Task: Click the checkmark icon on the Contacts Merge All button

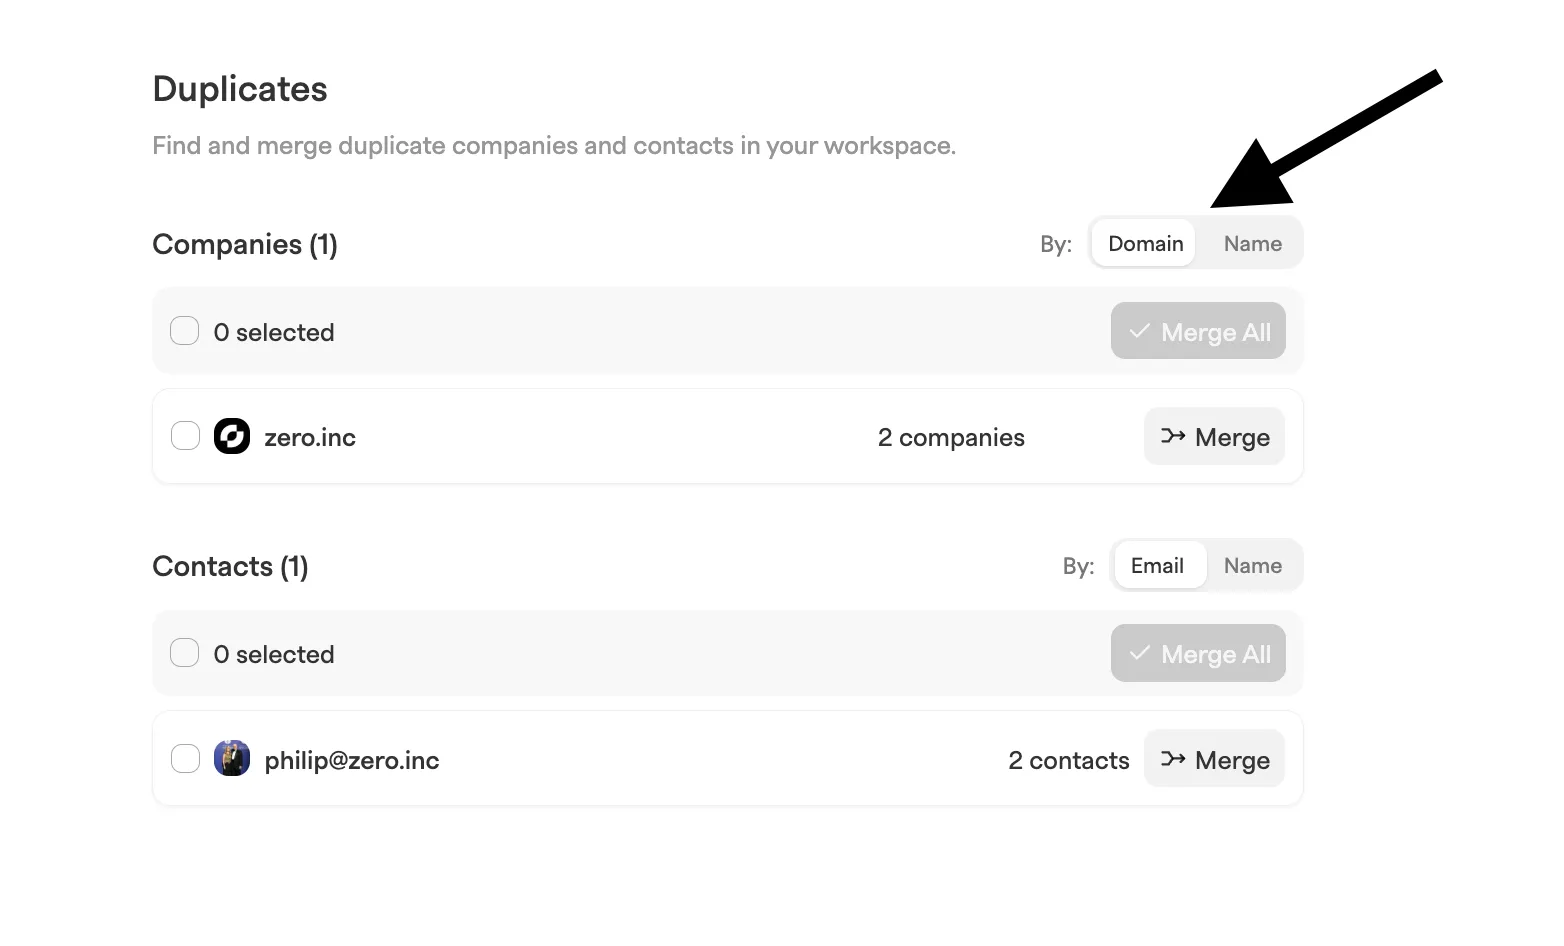Action: pyautogui.click(x=1139, y=653)
